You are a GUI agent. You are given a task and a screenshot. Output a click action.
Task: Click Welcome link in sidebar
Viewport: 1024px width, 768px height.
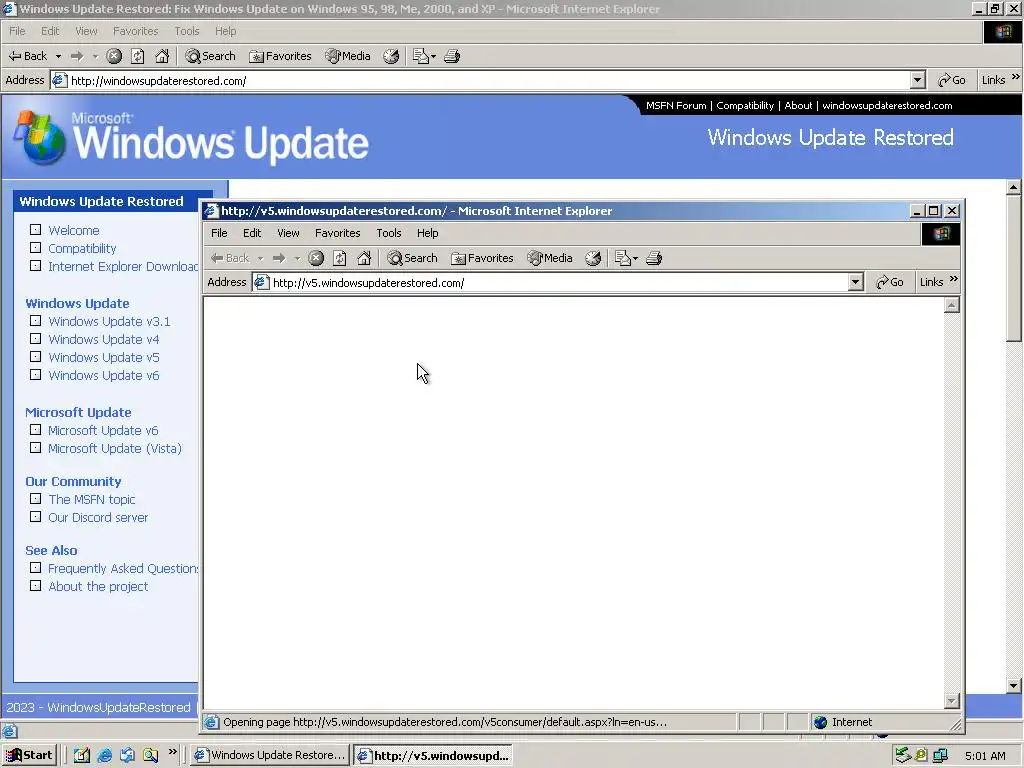[74, 231]
